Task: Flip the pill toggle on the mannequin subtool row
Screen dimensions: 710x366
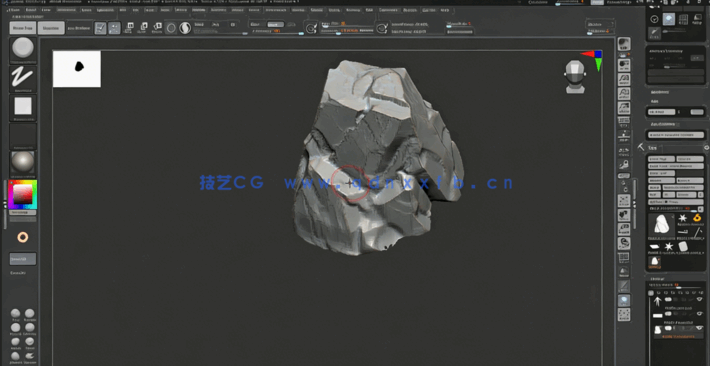Action: coord(668,300)
